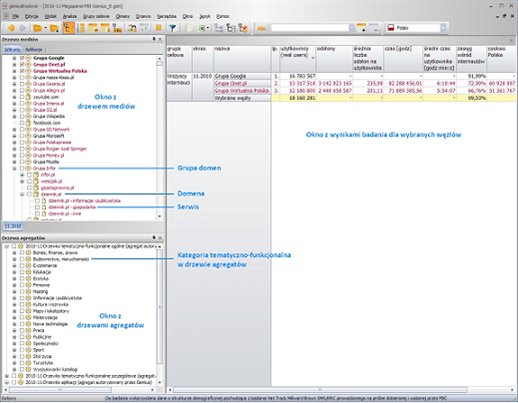Click the forward arrow toolbar icon

[x=23, y=28]
